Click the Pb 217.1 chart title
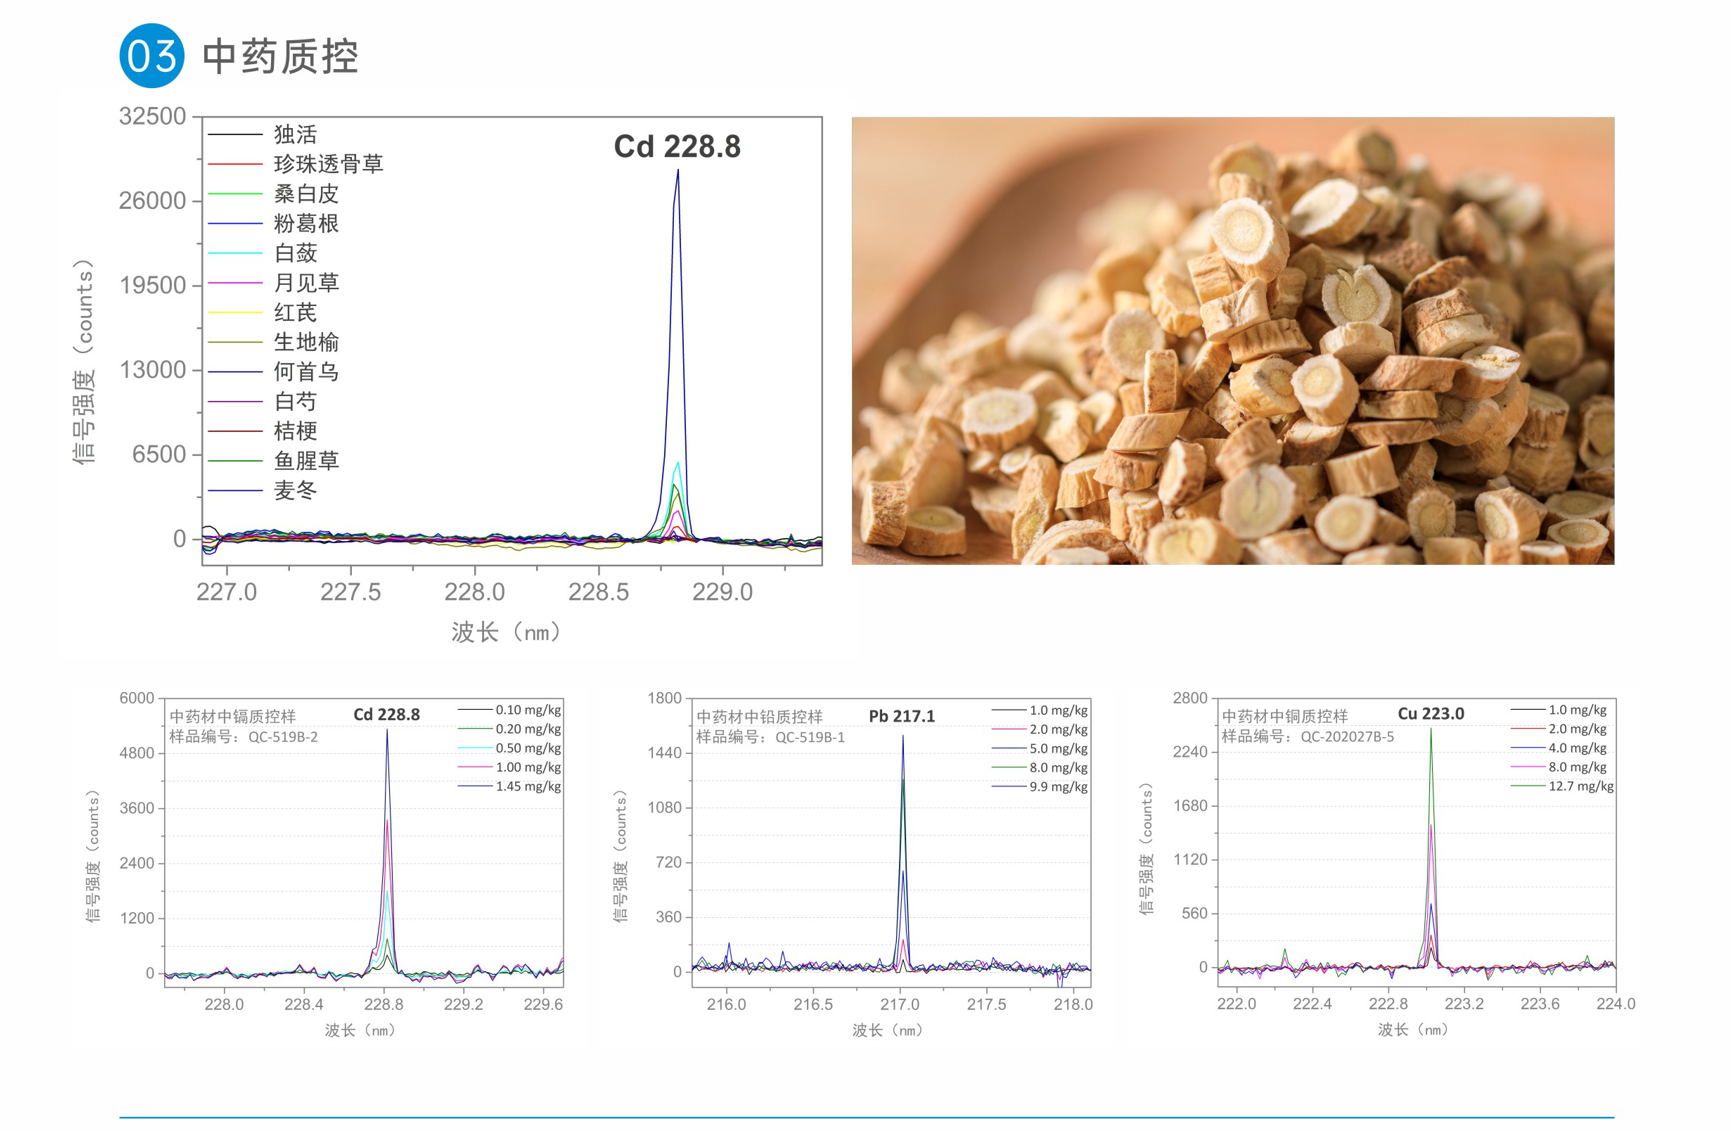 pyautogui.click(x=901, y=716)
